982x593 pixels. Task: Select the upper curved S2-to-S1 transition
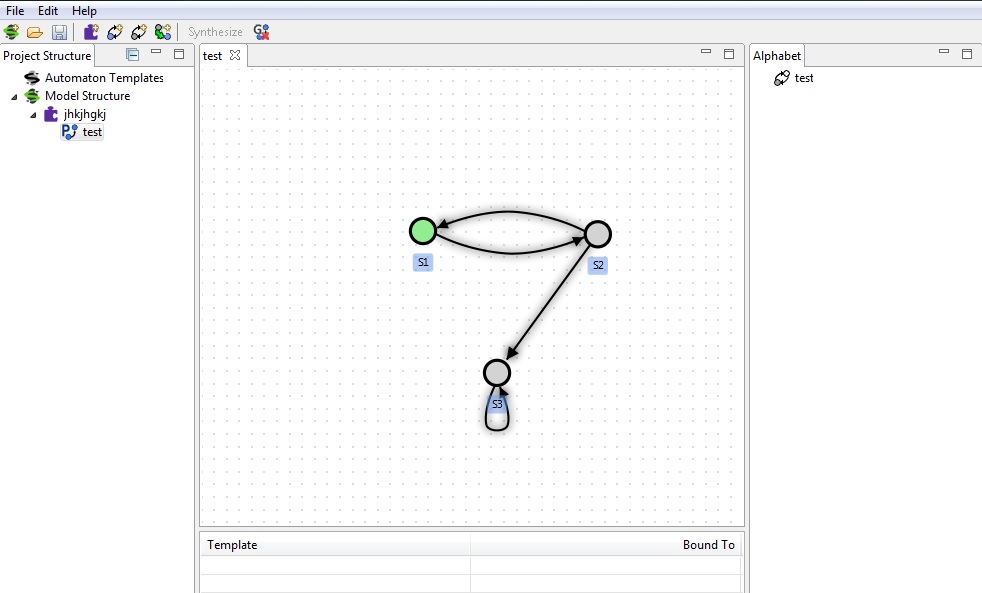(510, 213)
